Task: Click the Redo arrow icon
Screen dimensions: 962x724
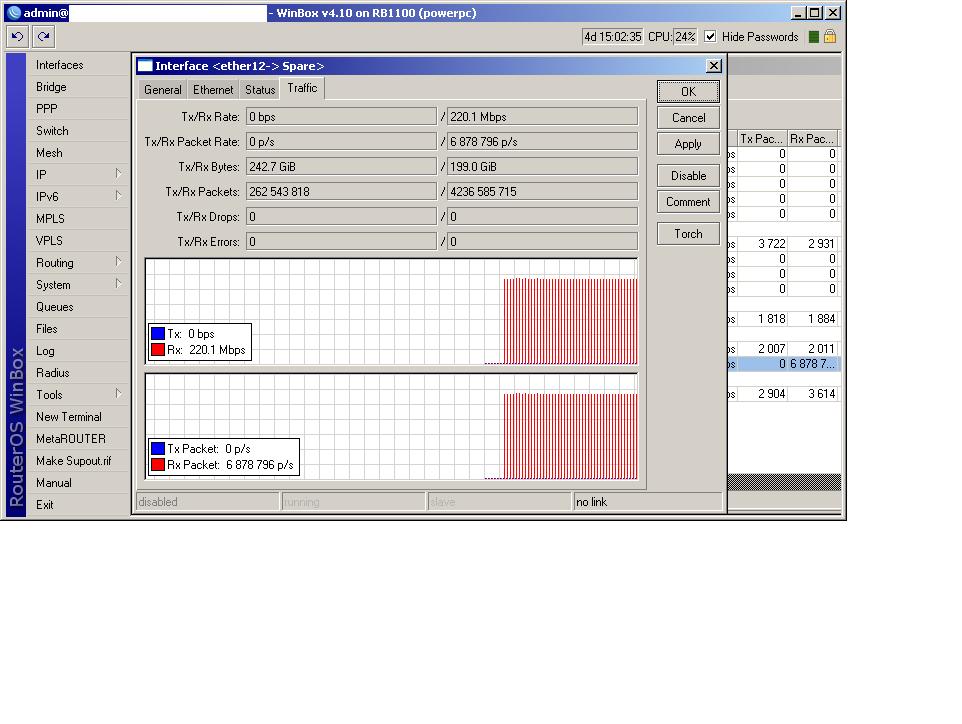Action: (44, 37)
